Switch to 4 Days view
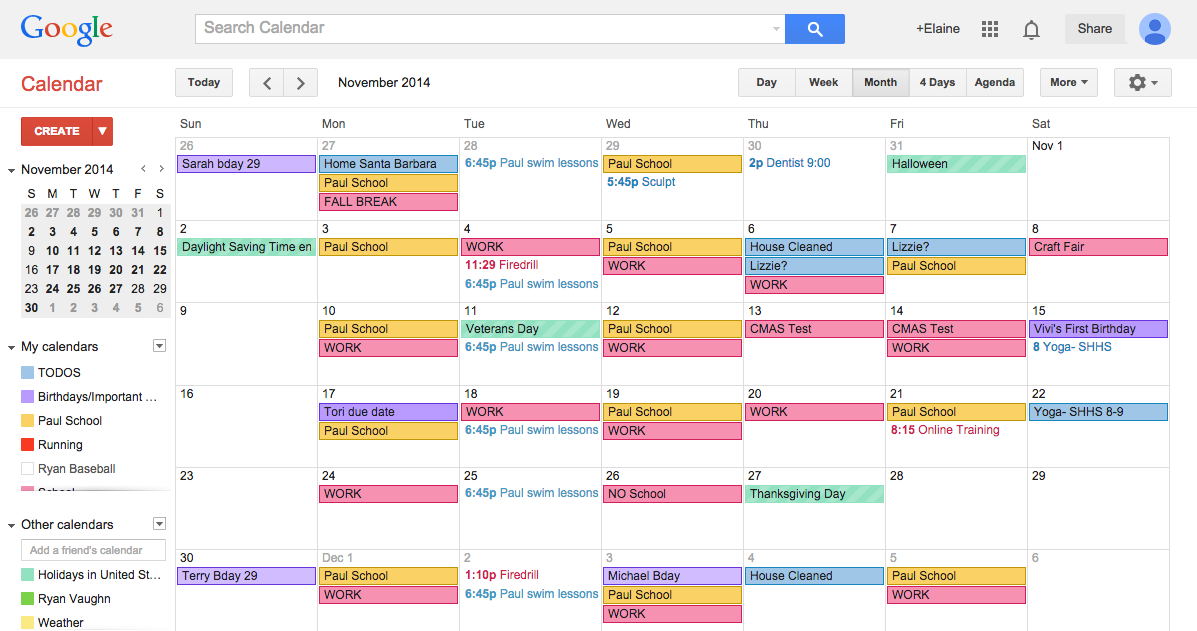This screenshot has width=1197, height=631. pyautogui.click(x=937, y=82)
